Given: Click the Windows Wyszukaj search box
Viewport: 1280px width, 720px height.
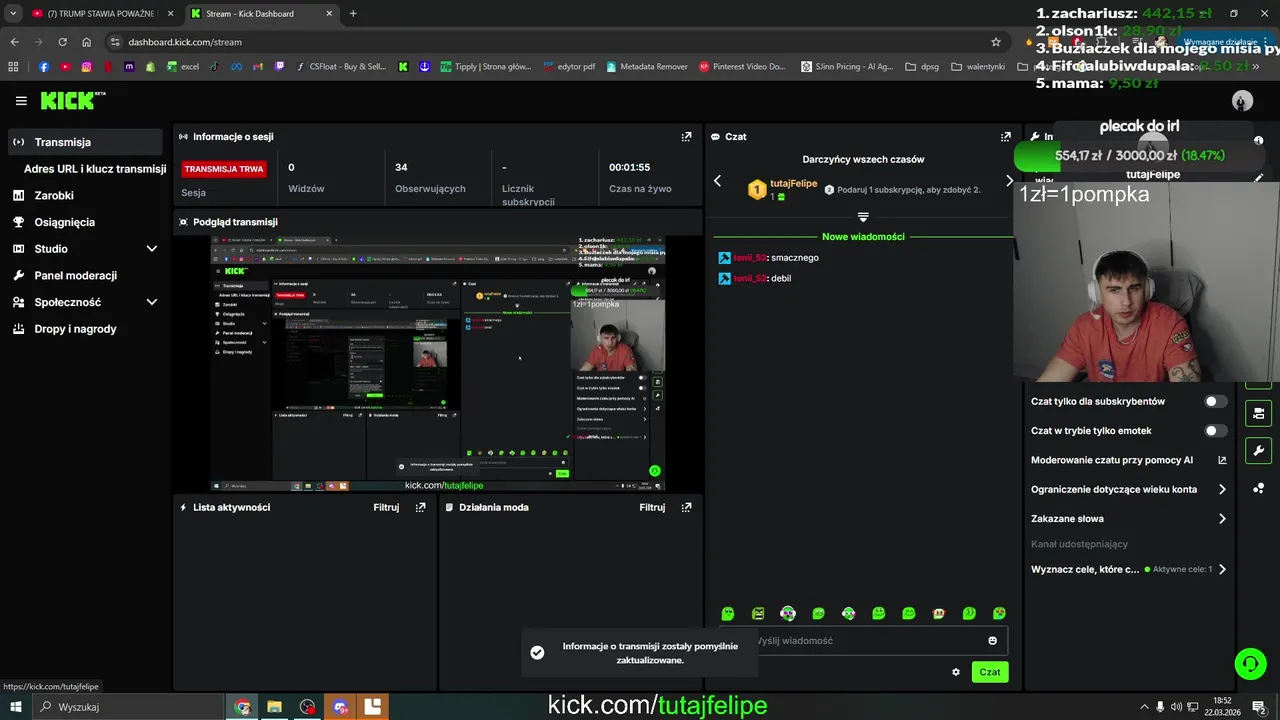Looking at the screenshot, I should (130, 707).
